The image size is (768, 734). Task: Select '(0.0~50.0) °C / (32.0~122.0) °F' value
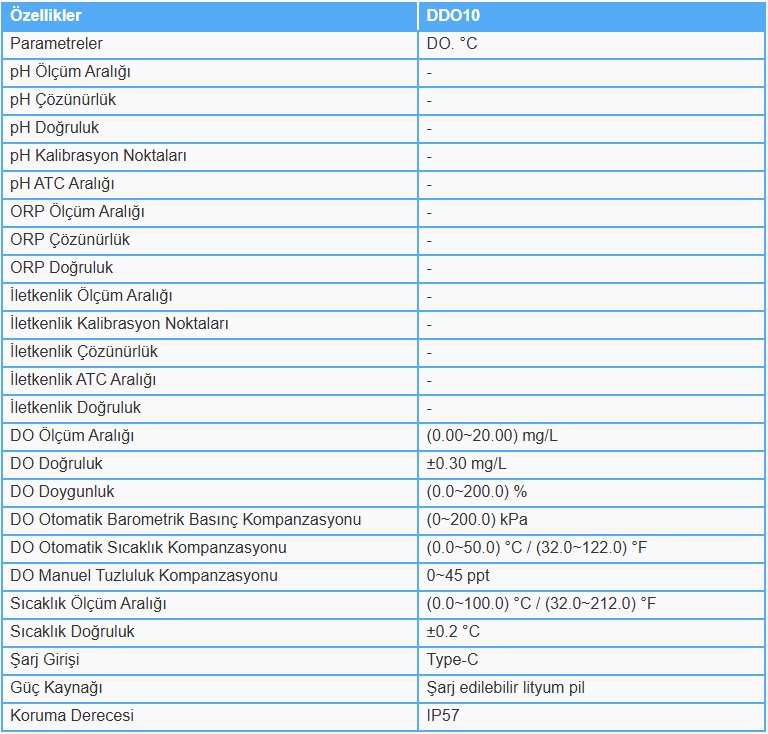(x=537, y=547)
